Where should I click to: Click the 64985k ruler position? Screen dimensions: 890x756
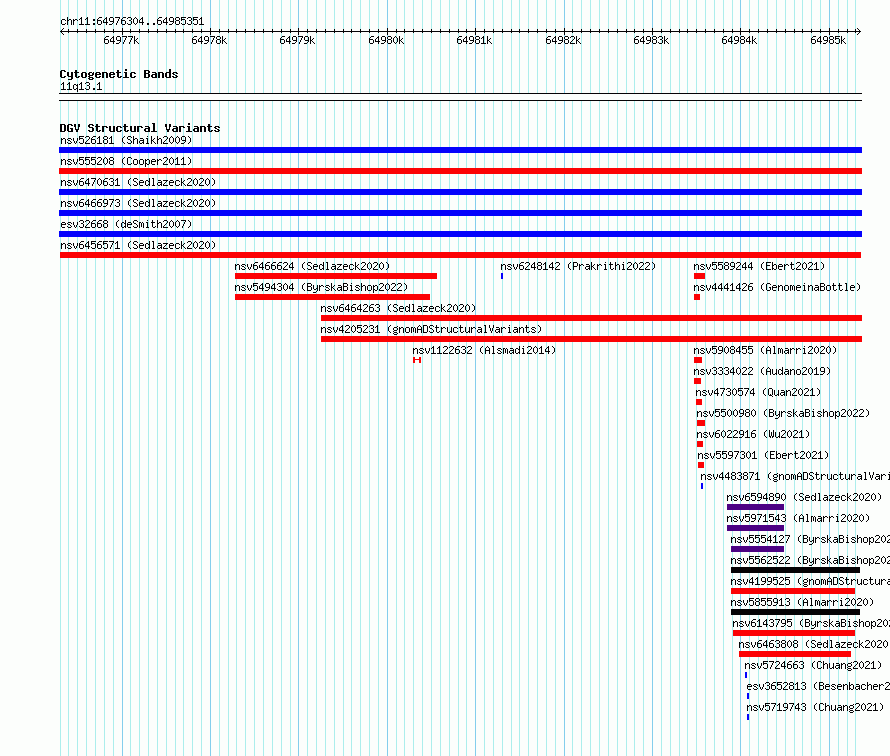click(828, 40)
